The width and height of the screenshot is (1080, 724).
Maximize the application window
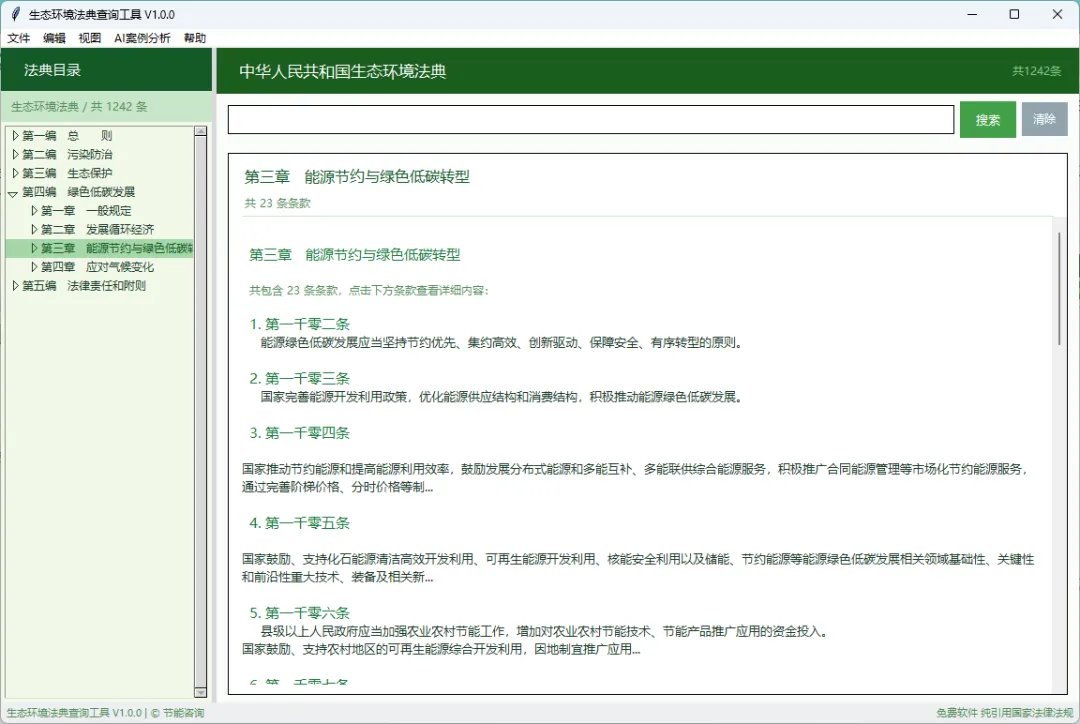(1014, 14)
